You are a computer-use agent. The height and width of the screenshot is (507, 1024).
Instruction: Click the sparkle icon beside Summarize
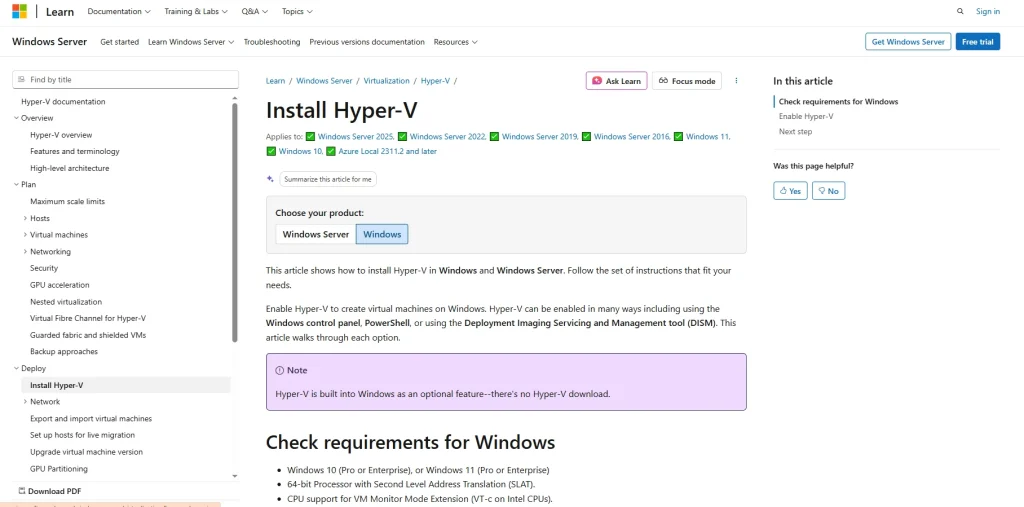click(x=270, y=178)
